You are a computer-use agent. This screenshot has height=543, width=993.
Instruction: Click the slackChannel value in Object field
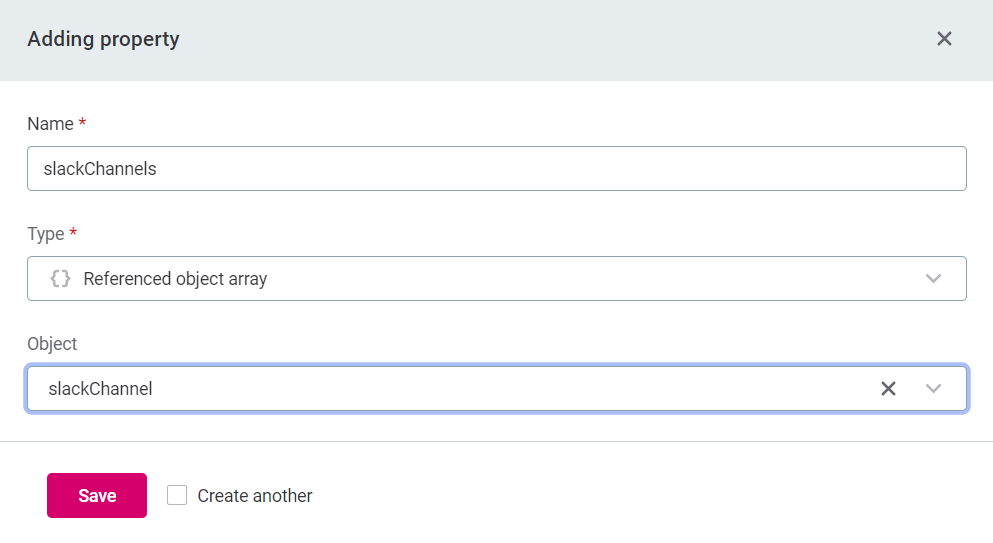click(101, 389)
